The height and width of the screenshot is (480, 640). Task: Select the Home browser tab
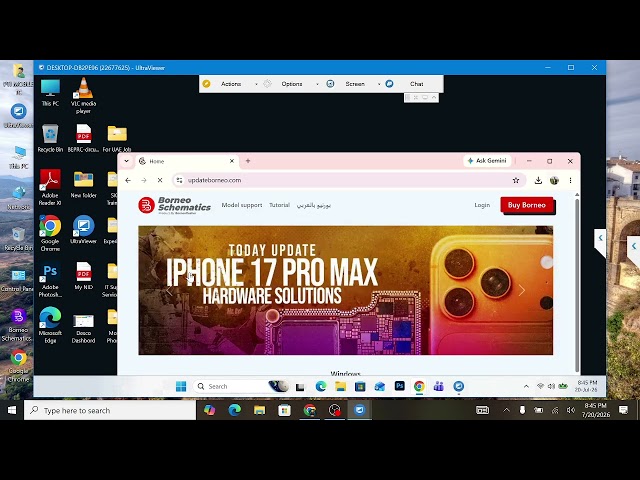coord(188,161)
